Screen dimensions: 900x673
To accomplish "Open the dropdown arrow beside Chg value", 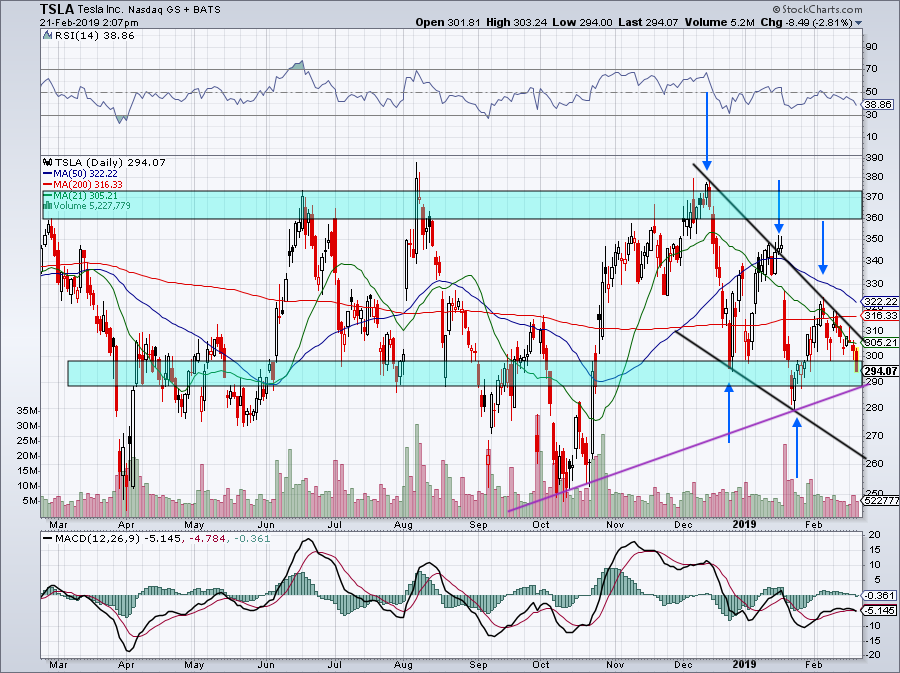I will point(859,23).
